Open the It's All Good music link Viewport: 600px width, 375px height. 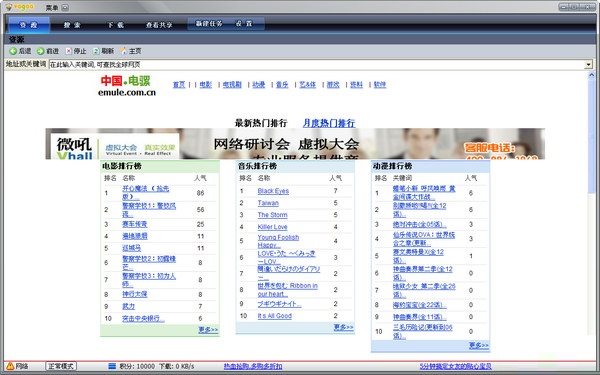point(274,316)
